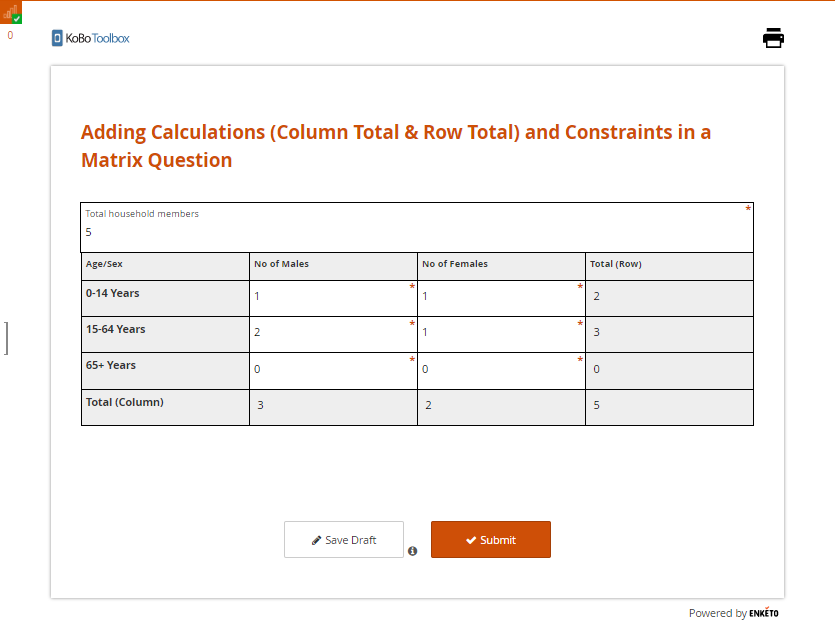The width and height of the screenshot is (835, 637).
Task: Click the Save Draft button
Action: tap(343, 540)
